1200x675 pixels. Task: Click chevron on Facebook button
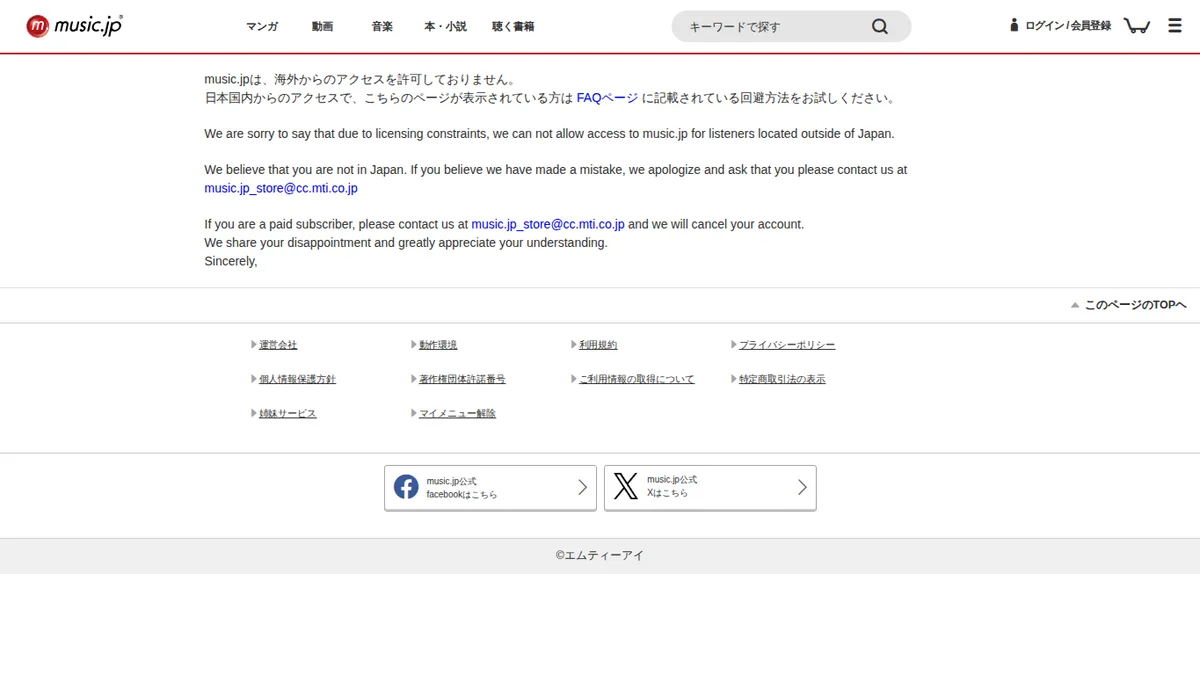coord(583,487)
